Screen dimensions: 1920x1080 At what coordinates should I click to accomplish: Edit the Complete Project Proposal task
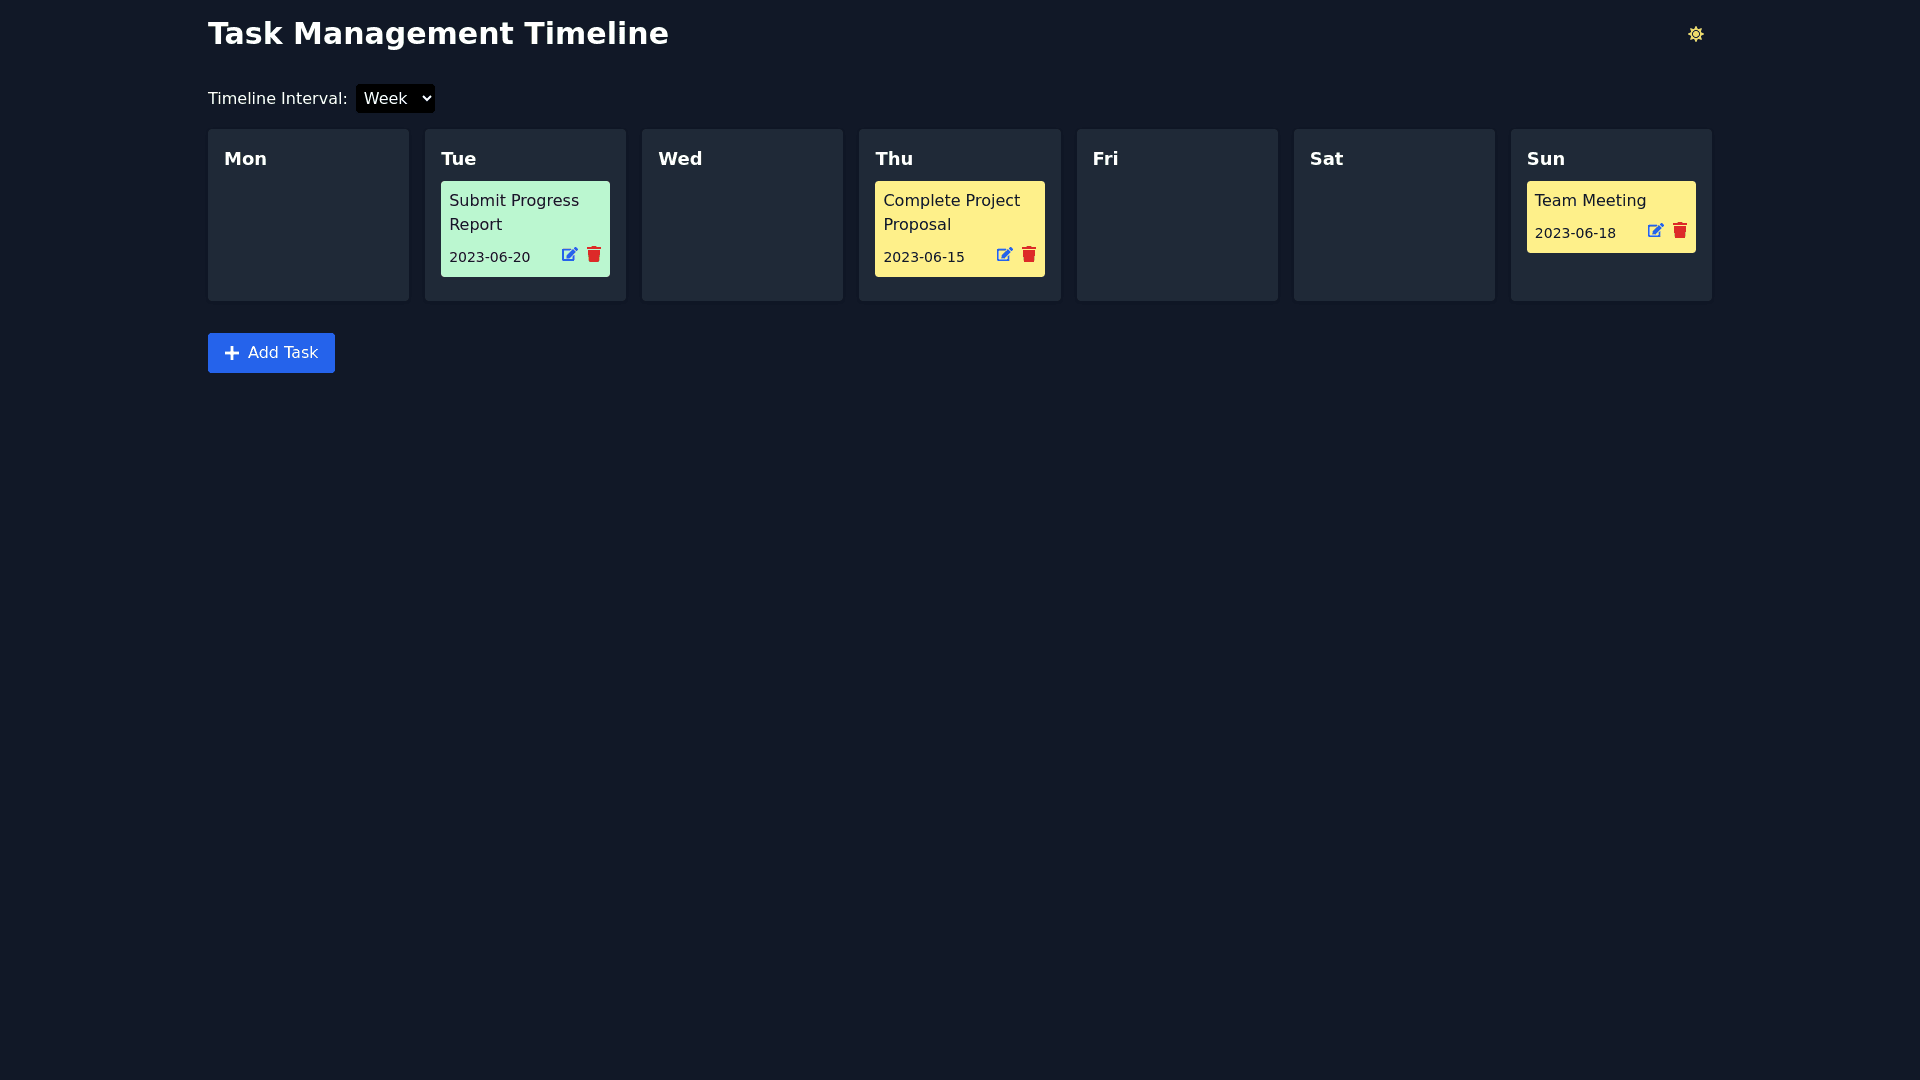point(1004,255)
